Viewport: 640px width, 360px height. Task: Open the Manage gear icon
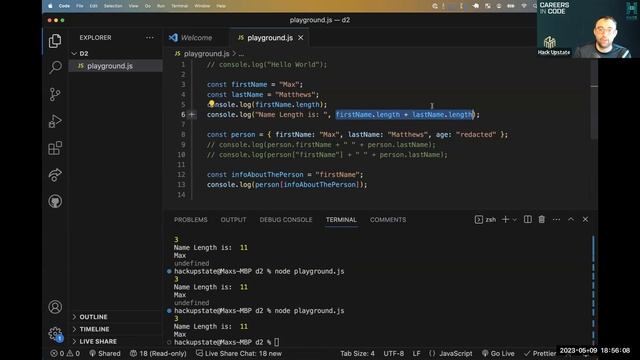(55, 333)
